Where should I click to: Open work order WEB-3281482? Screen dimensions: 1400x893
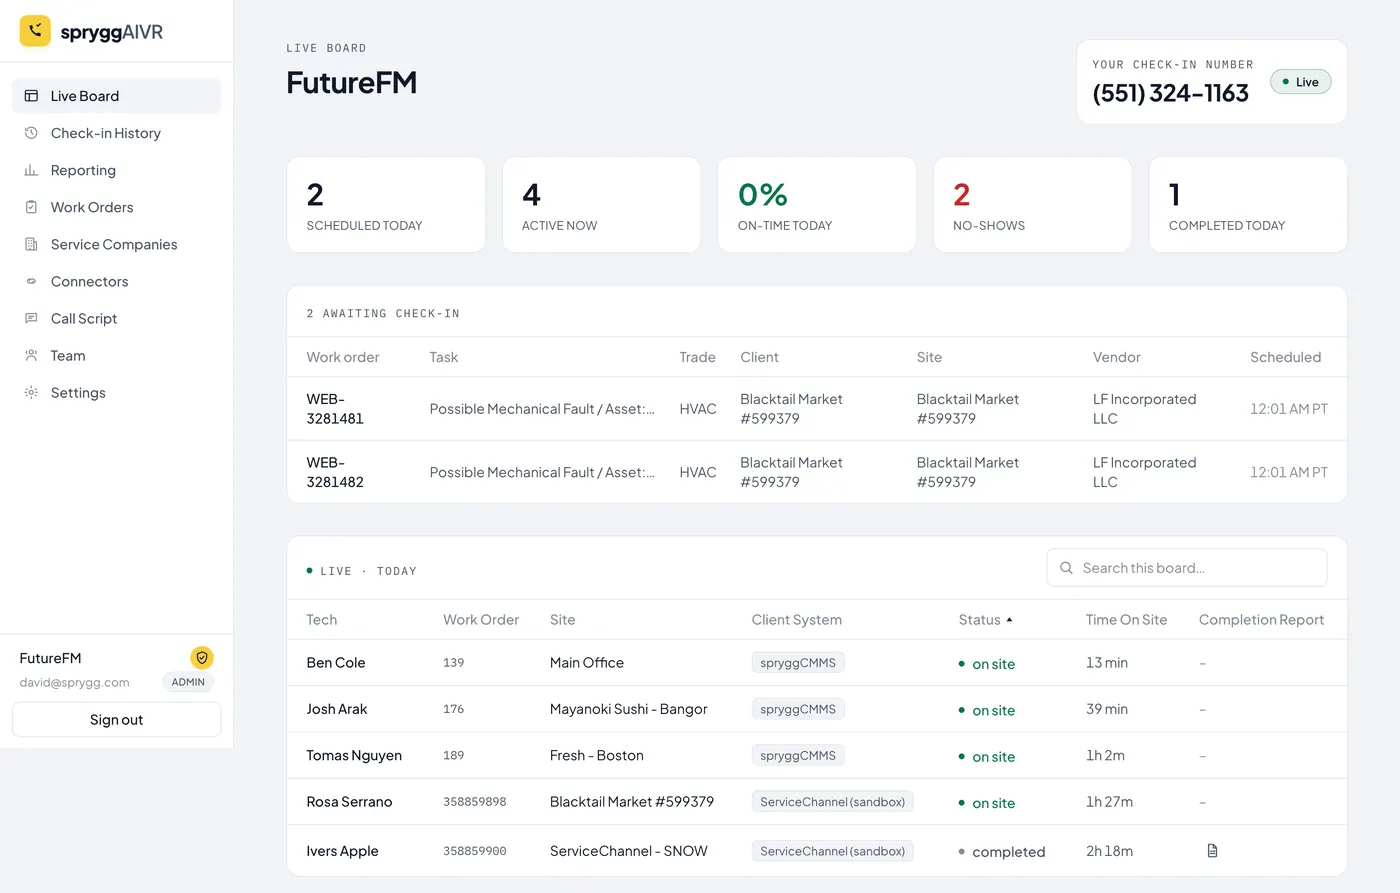point(335,472)
